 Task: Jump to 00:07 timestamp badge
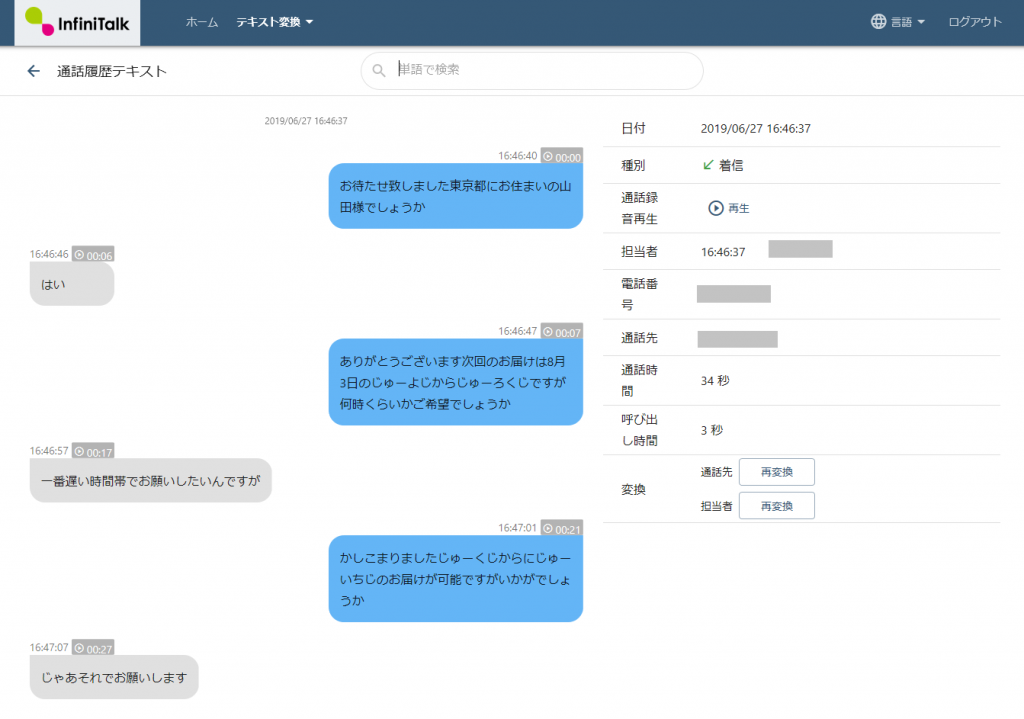pyautogui.click(x=562, y=331)
